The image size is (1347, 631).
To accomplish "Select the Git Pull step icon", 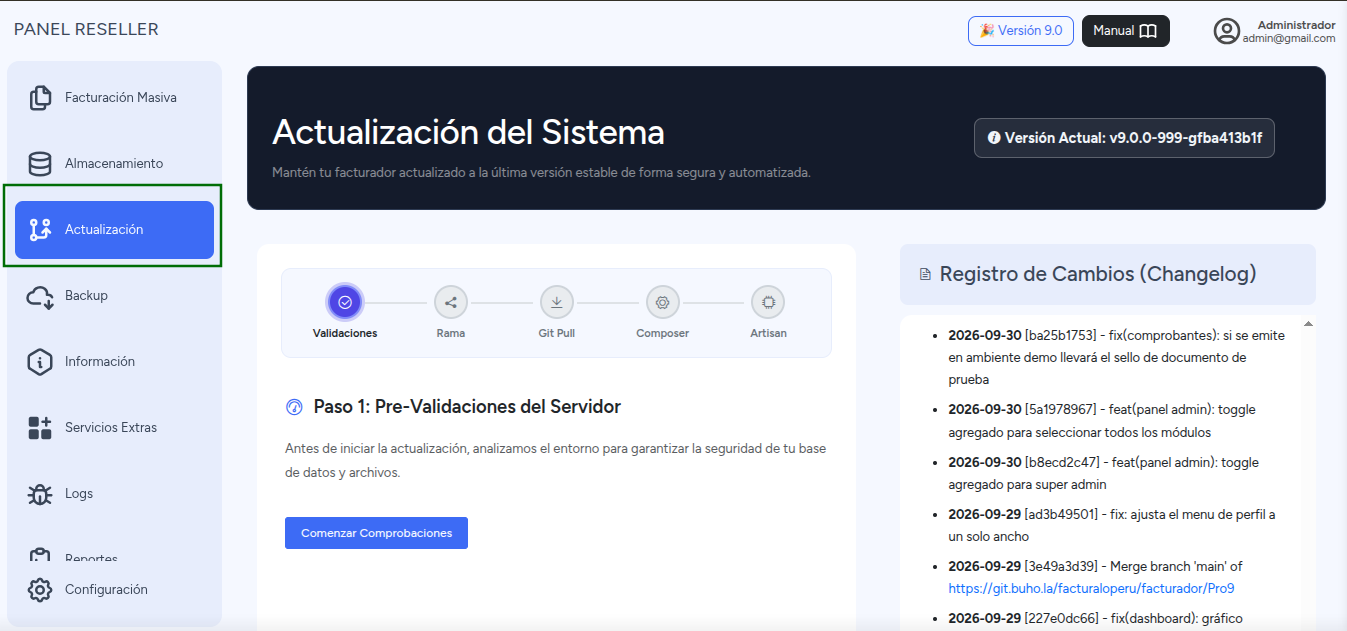I will (557, 302).
